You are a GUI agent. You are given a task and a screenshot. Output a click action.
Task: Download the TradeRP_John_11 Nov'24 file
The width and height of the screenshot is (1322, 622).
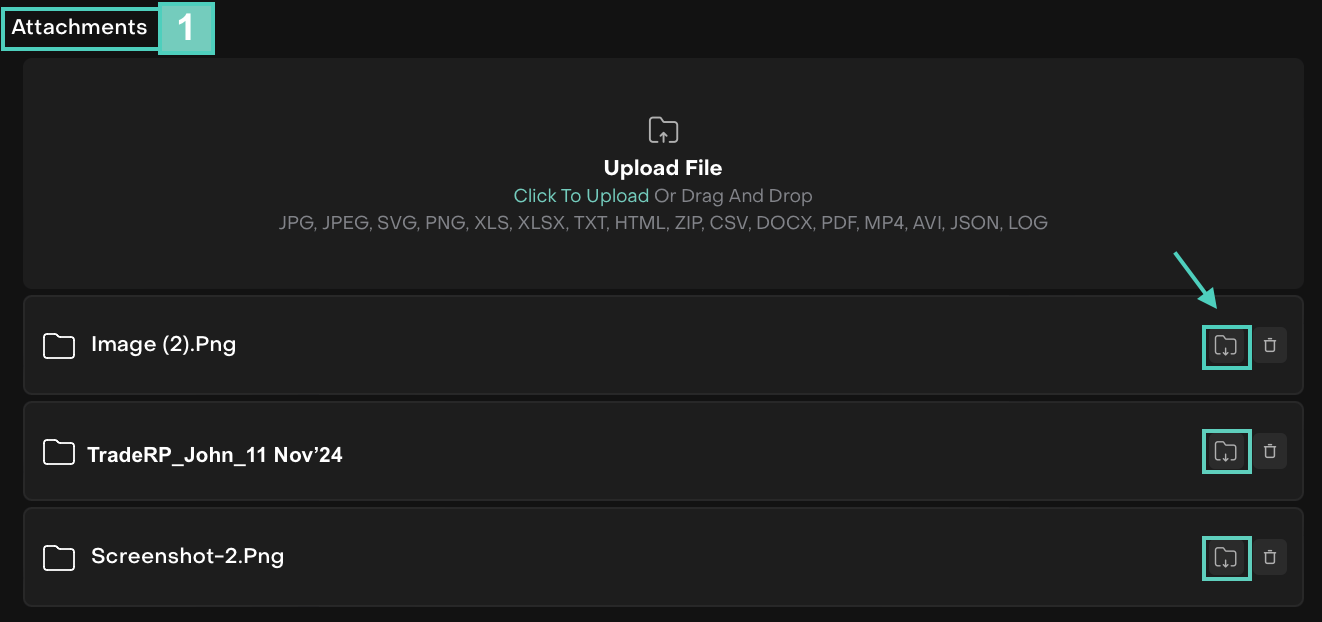pyautogui.click(x=1225, y=452)
